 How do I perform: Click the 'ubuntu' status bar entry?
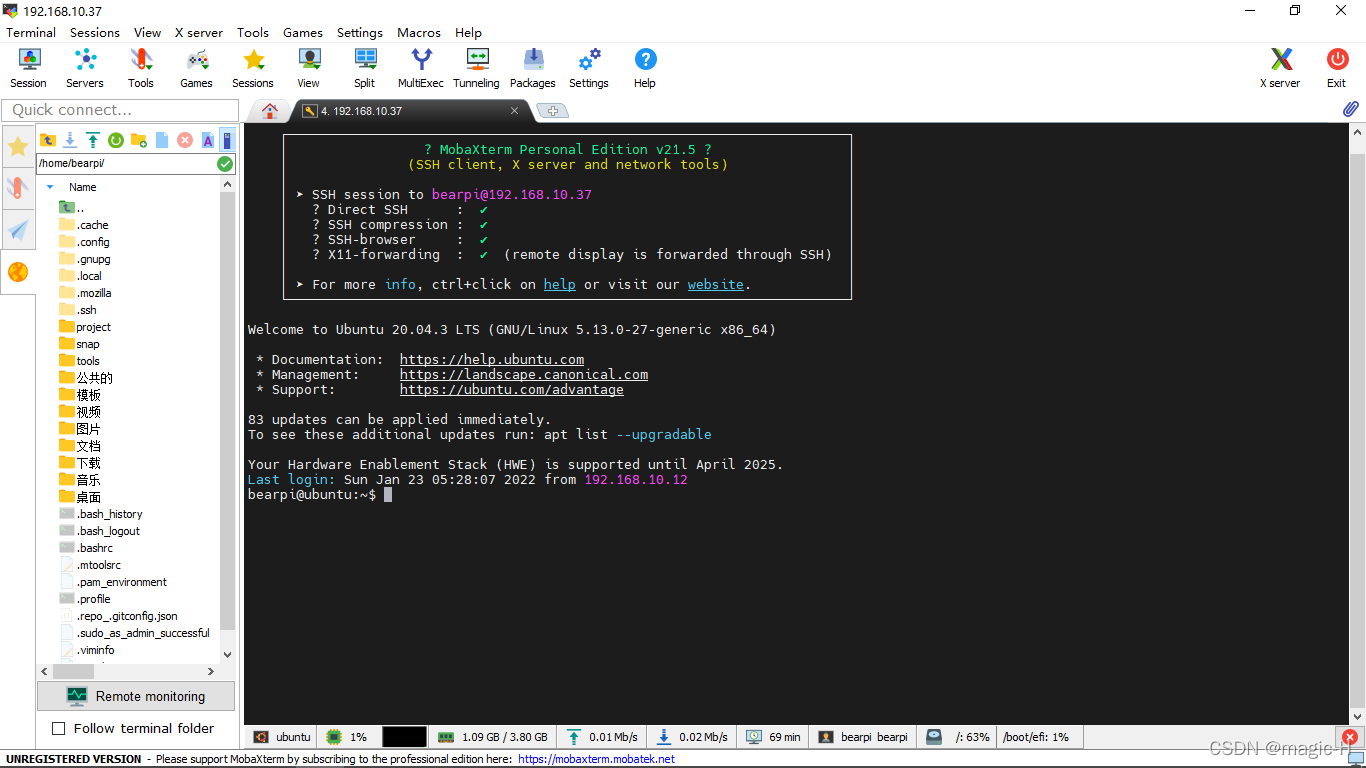coord(283,737)
